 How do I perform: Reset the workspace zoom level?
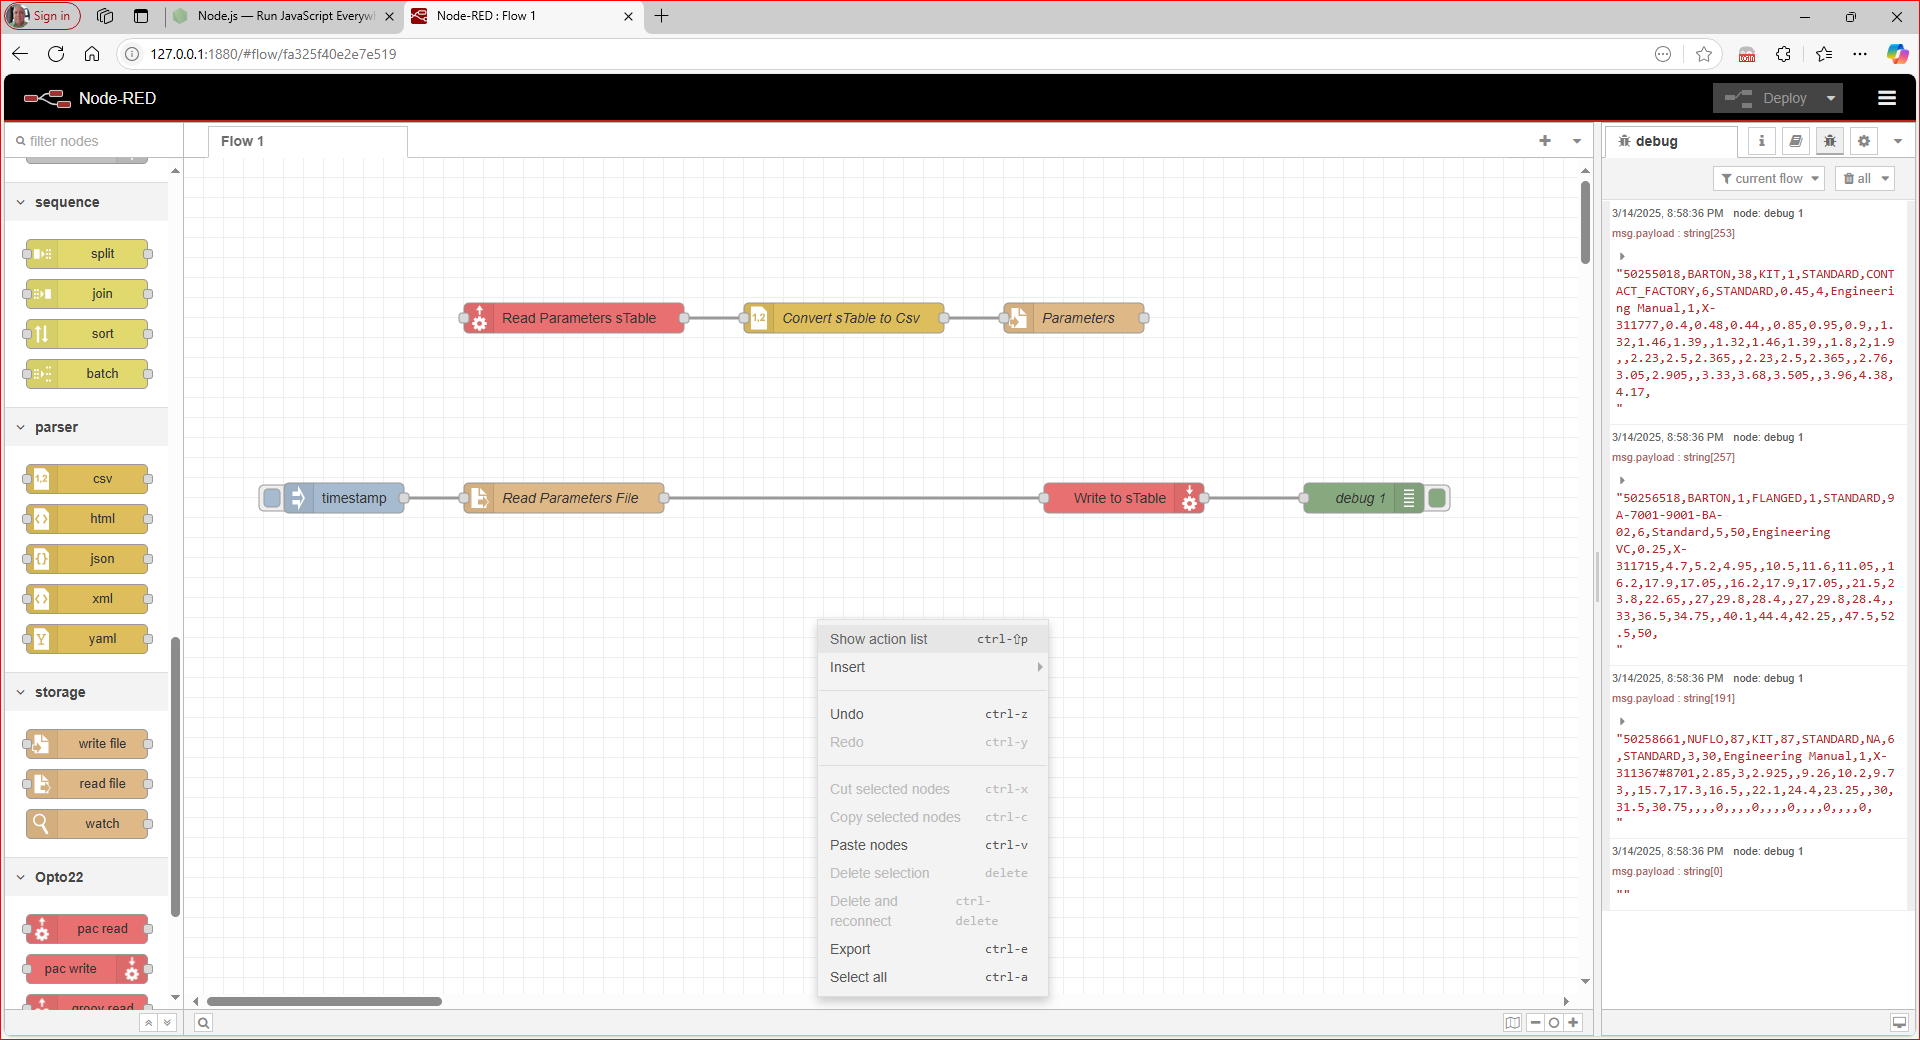(1554, 1022)
